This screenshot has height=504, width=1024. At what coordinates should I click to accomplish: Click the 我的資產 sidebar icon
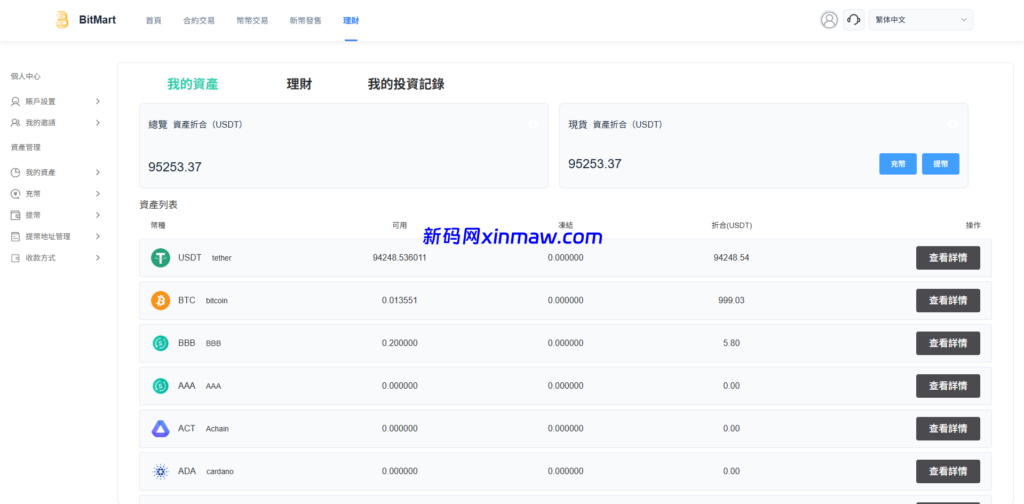point(16,172)
